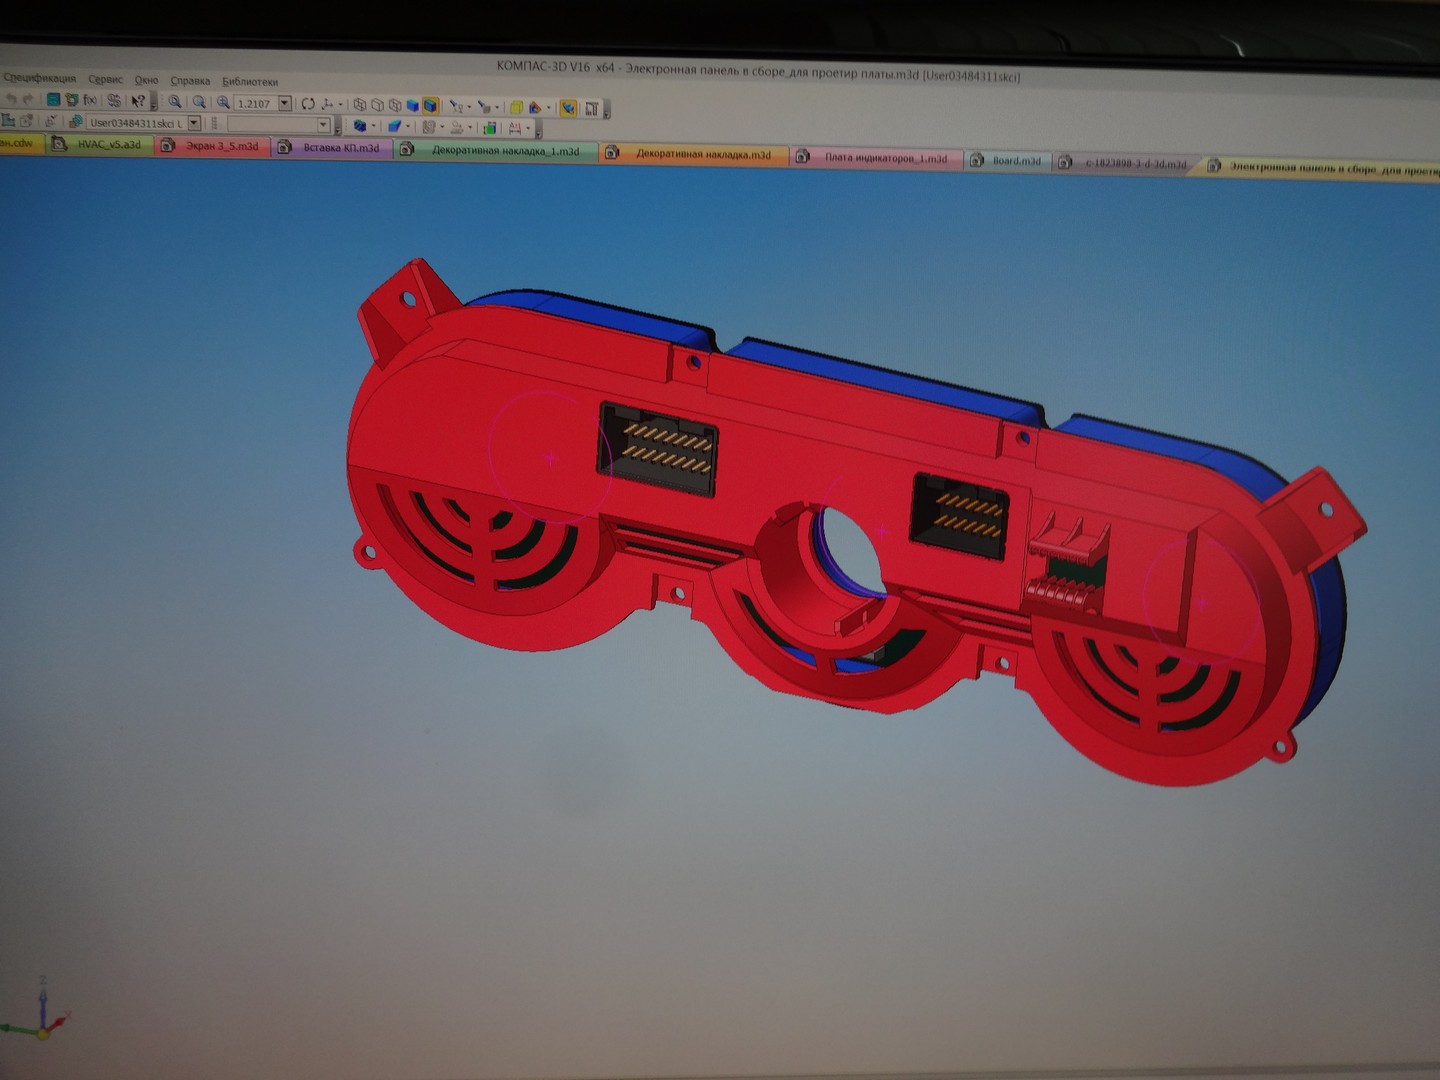Open the zoom scale dropdown arrow
The height and width of the screenshot is (1080, 1440).
[x=285, y=103]
